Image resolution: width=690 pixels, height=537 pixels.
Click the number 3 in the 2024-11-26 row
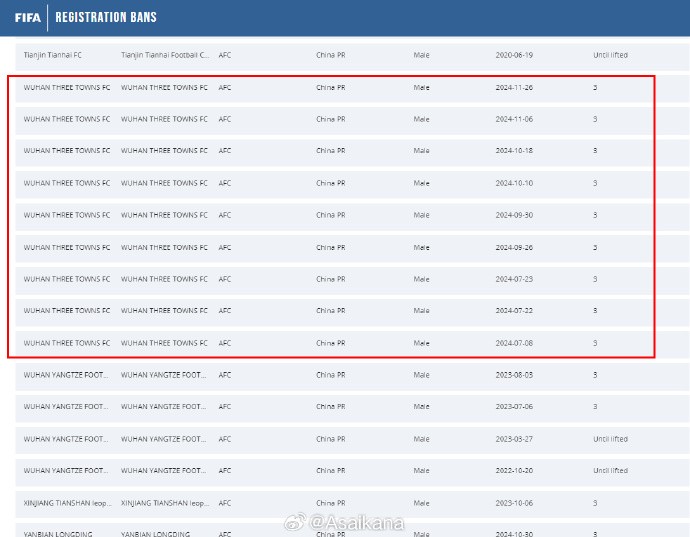(595, 88)
